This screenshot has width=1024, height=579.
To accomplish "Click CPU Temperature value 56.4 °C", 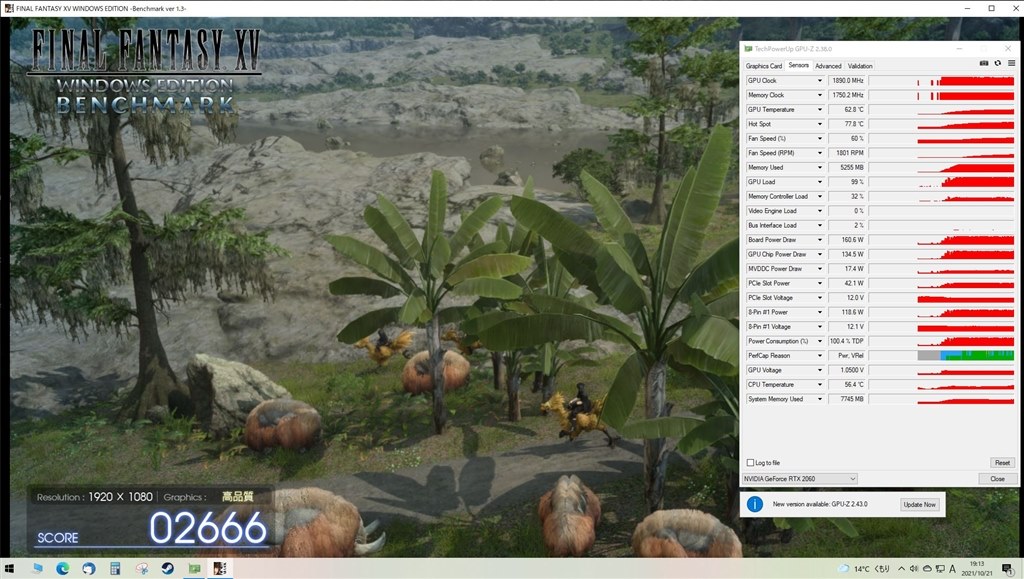I will coord(847,384).
